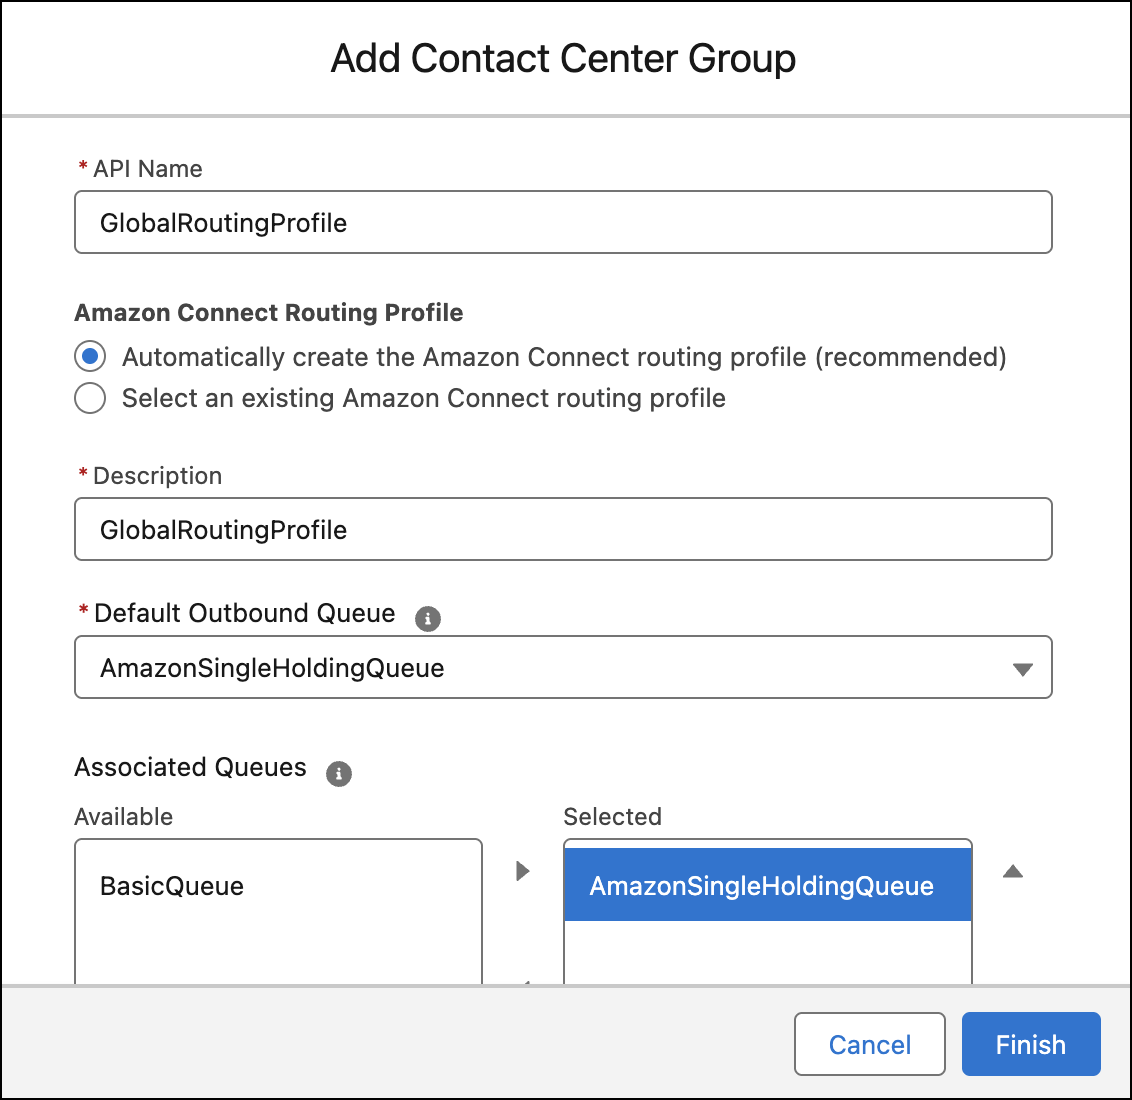Move selected queue up with up arrow

[1013, 871]
